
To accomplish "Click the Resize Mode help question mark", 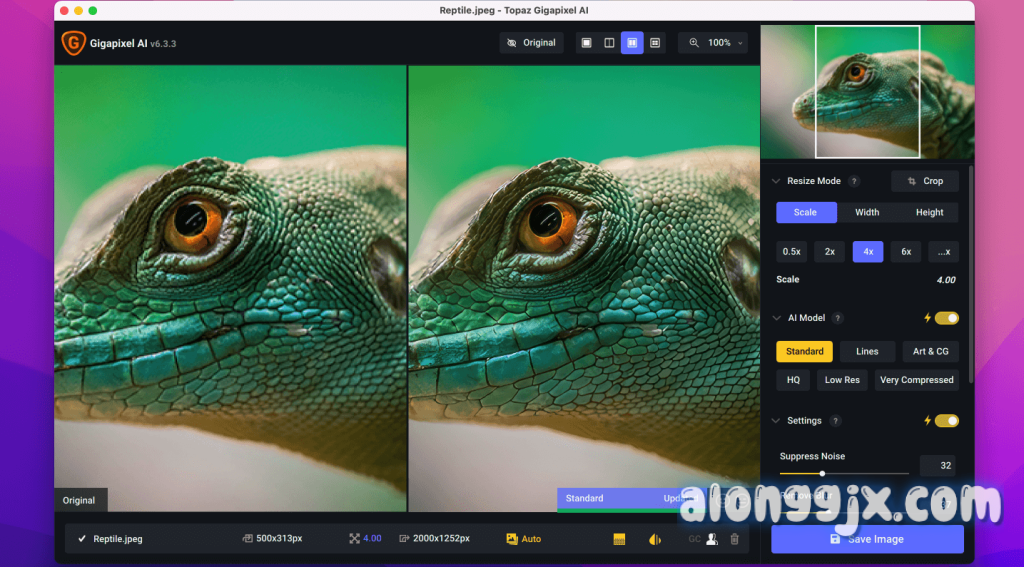I will coord(854,181).
